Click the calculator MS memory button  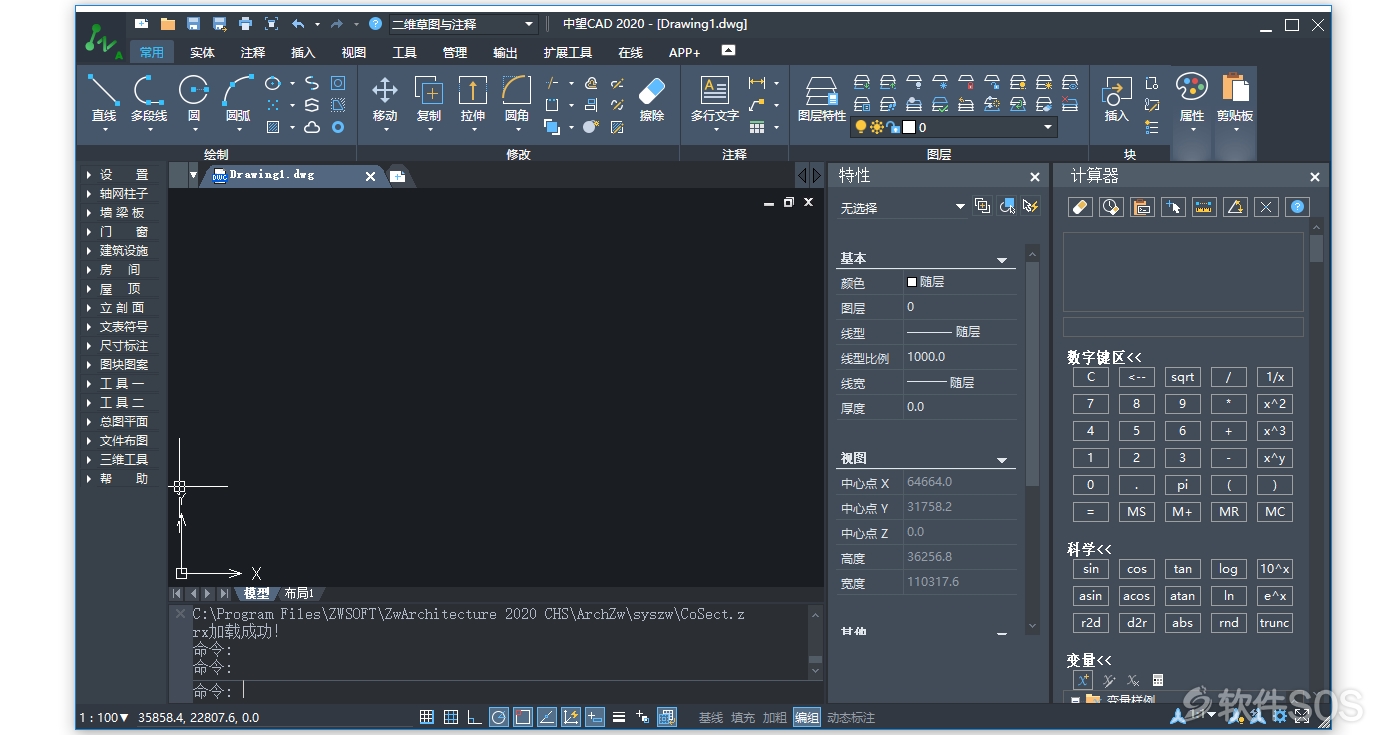click(x=1137, y=511)
